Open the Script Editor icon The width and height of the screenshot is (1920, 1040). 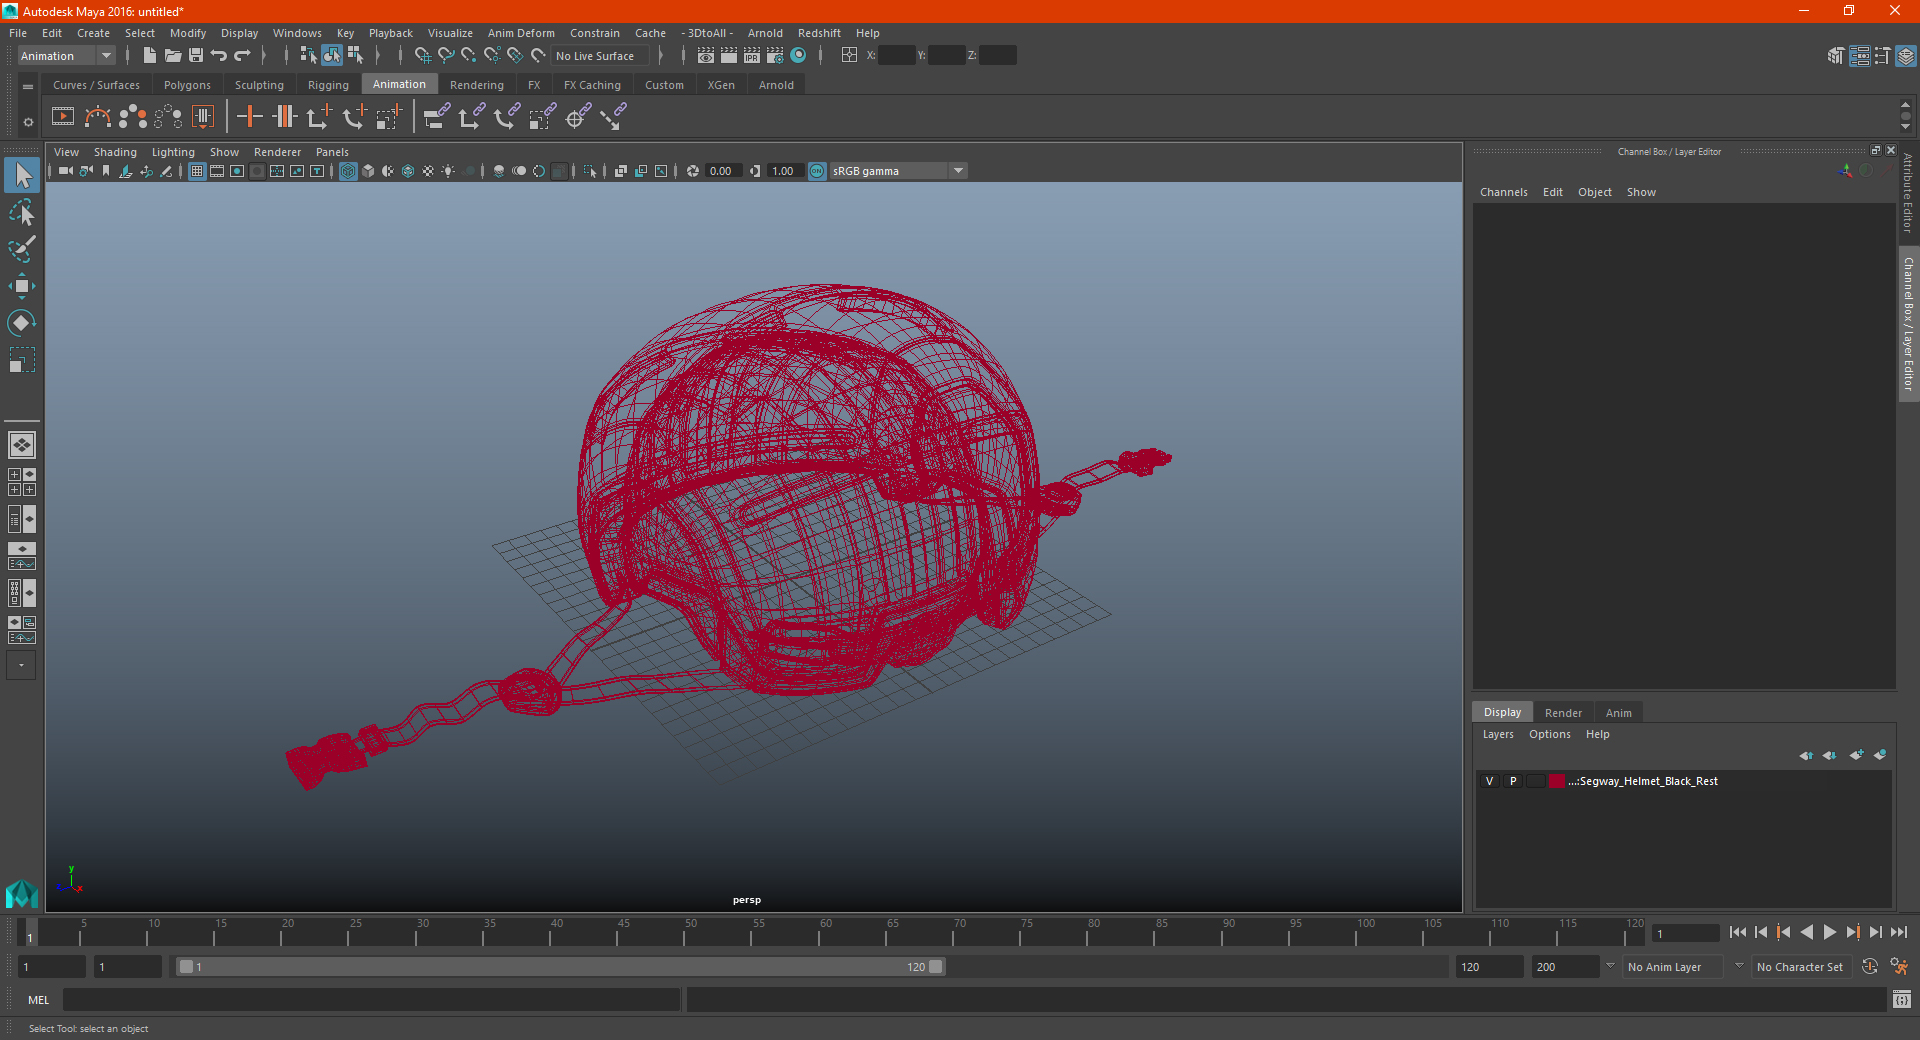[1902, 999]
